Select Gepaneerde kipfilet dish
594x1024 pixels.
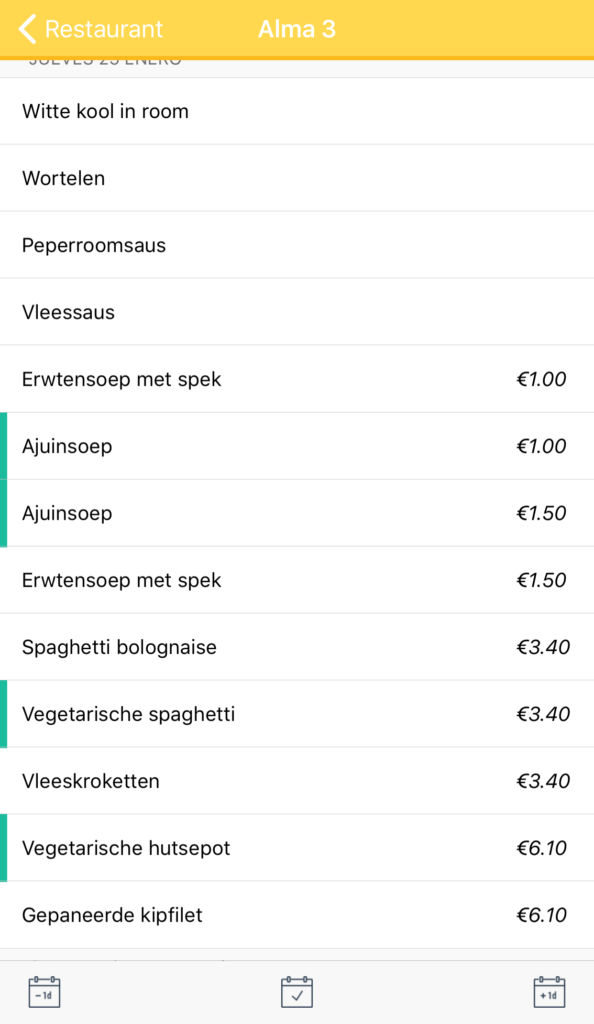297,915
